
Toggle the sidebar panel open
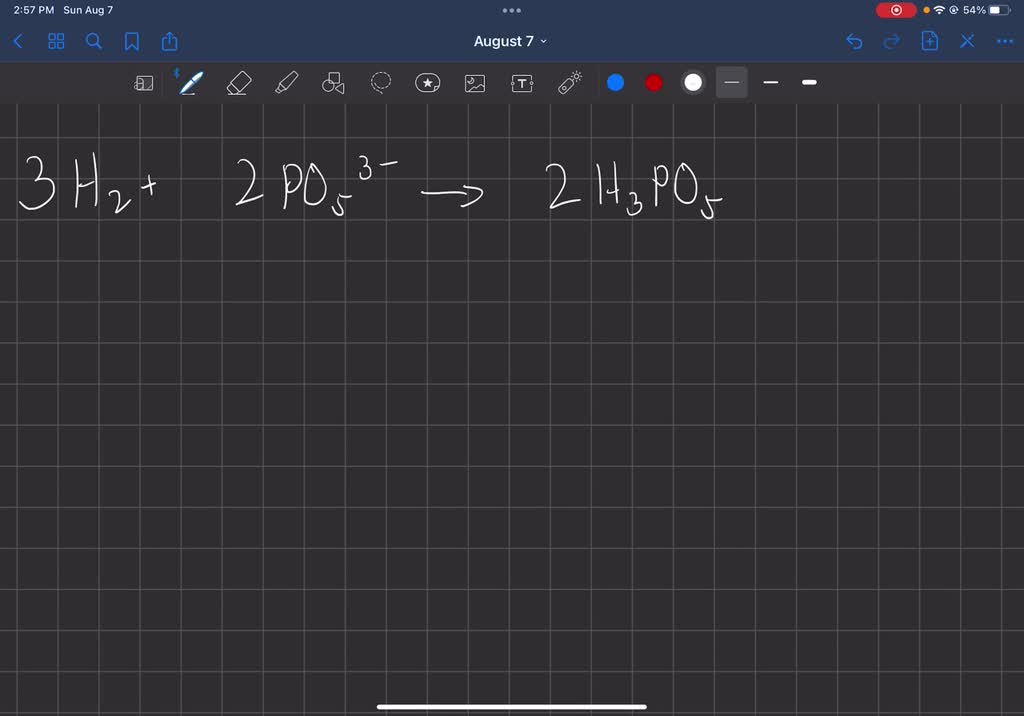click(x=144, y=83)
